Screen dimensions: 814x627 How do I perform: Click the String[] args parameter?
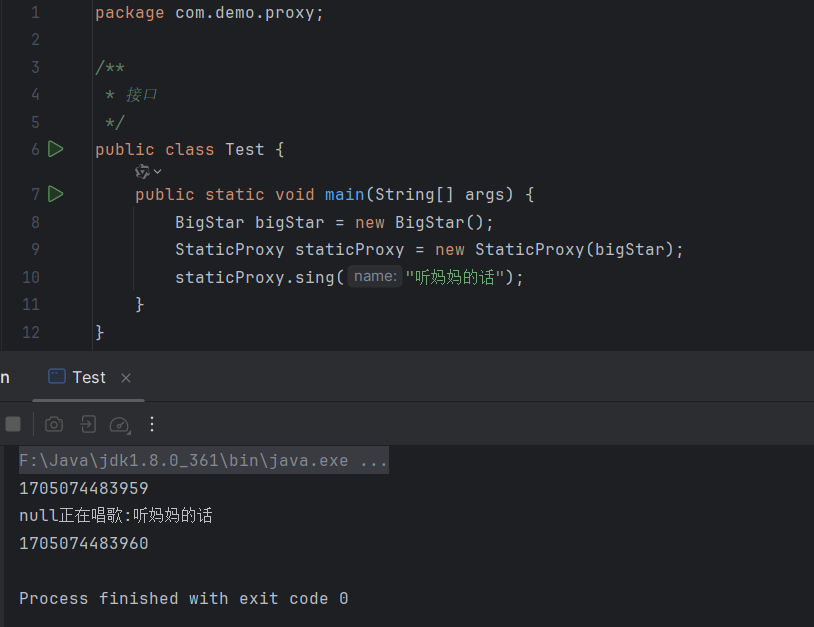tap(440, 195)
